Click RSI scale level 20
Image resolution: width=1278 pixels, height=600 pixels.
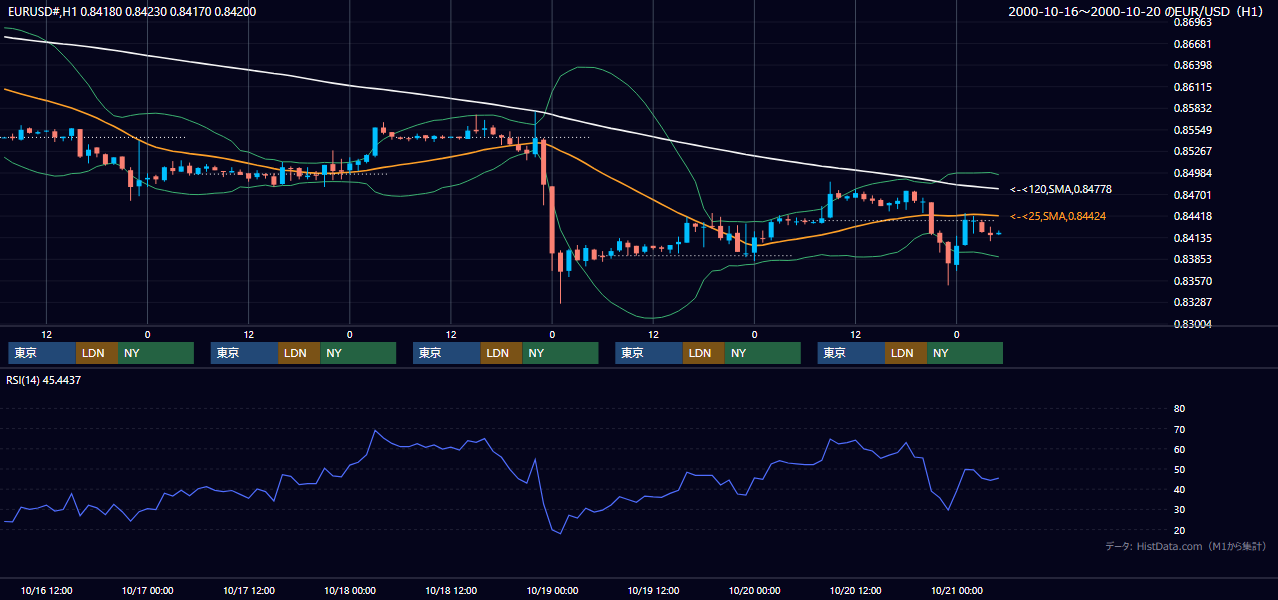pyautogui.click(x=1179, y=530)
